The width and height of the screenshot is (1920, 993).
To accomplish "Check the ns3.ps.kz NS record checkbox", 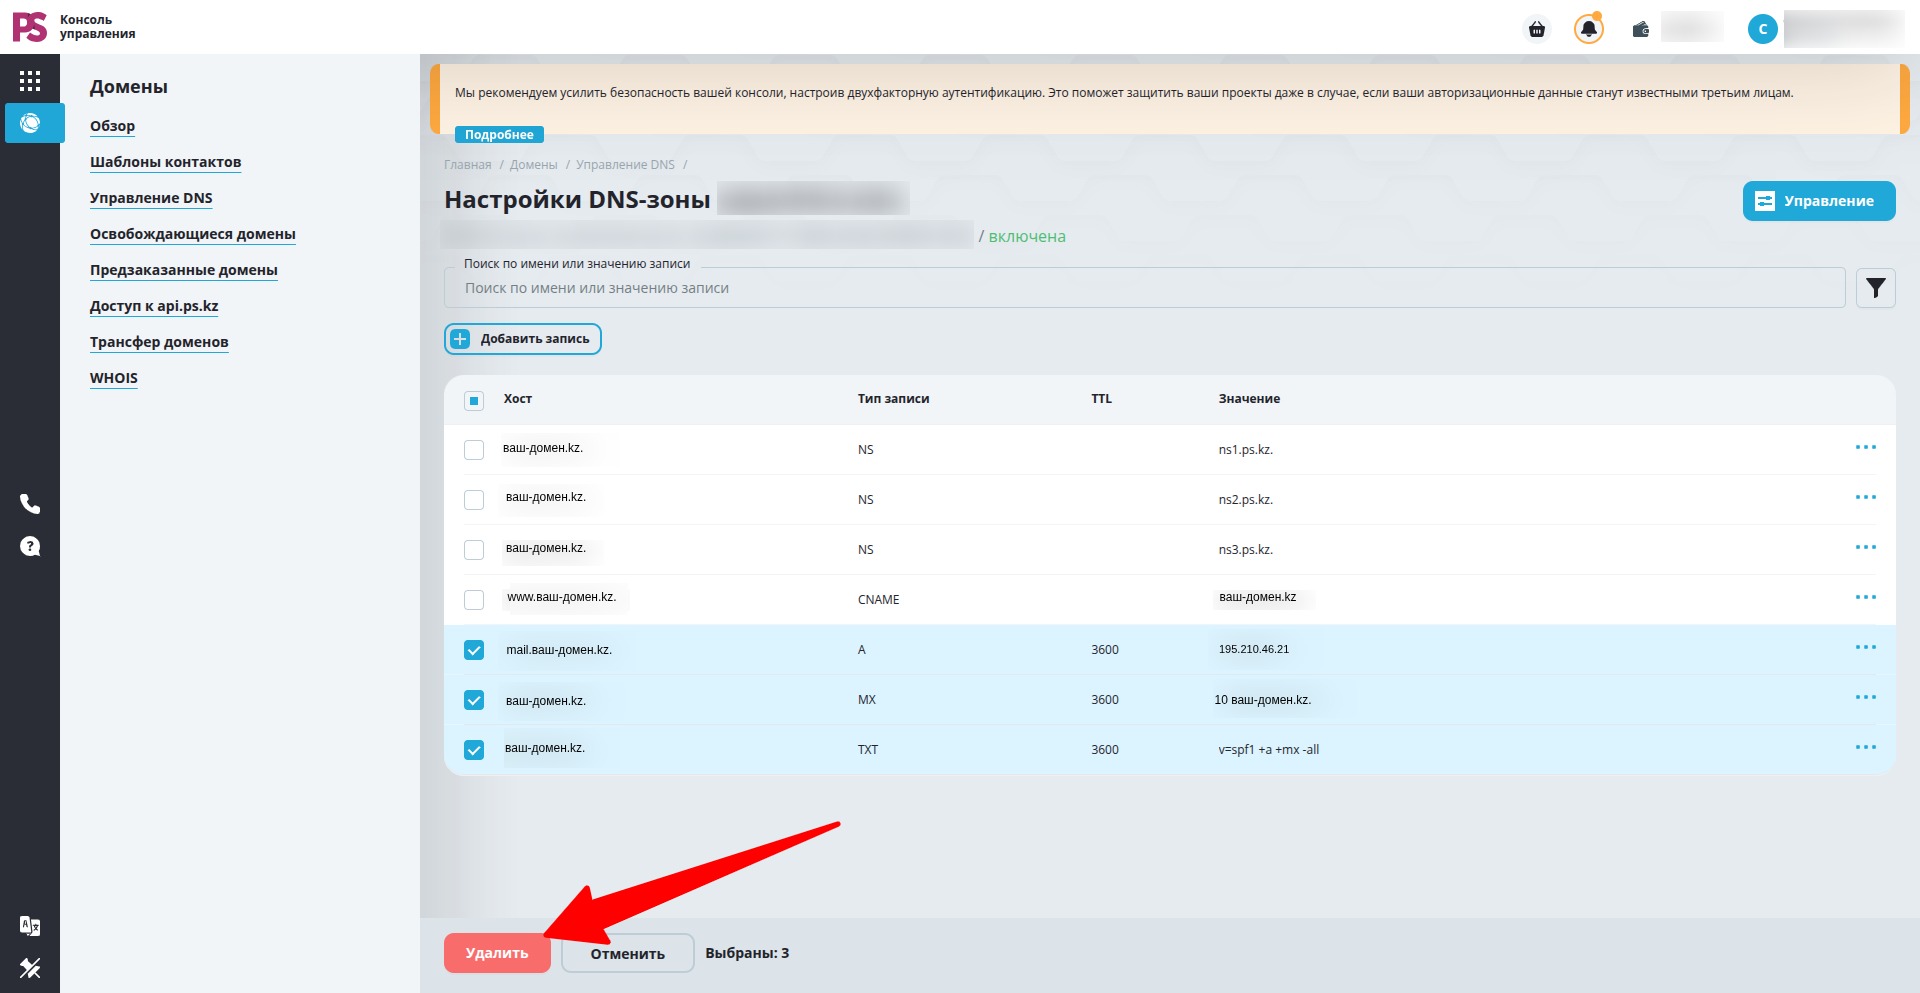I will point(474,550).
